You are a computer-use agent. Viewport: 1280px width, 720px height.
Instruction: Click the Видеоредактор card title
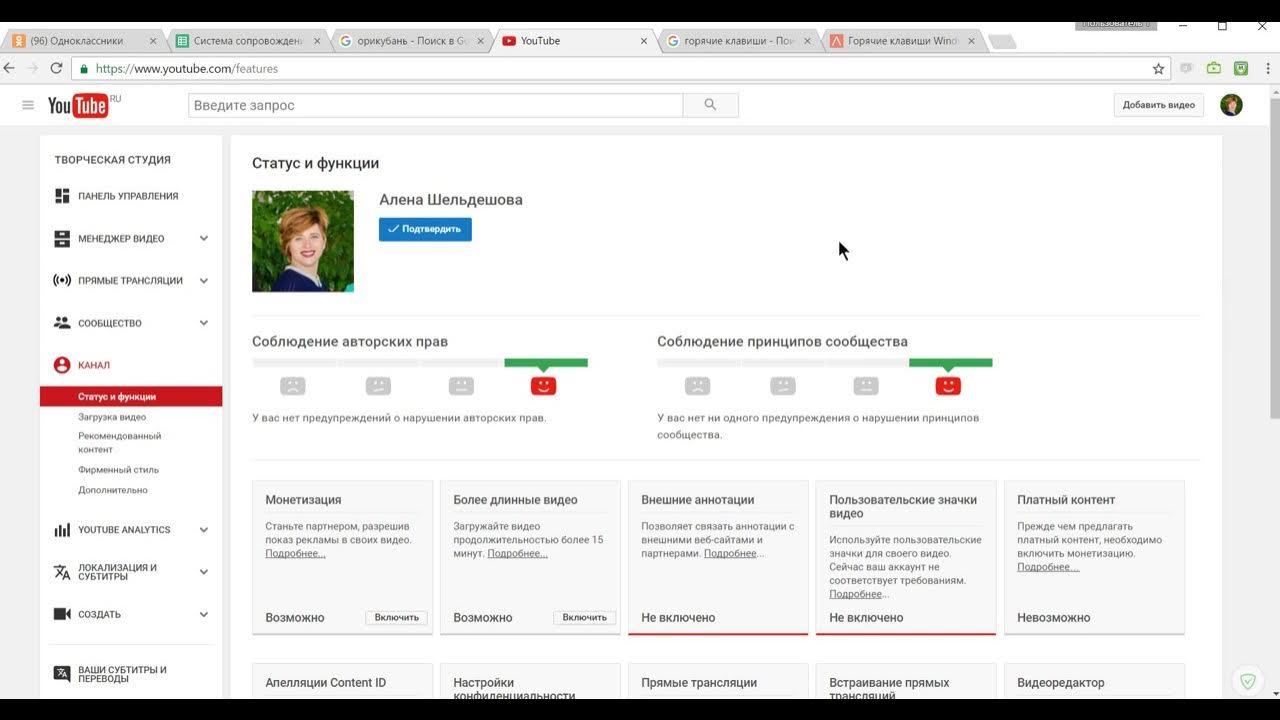tap(1061, 683)
